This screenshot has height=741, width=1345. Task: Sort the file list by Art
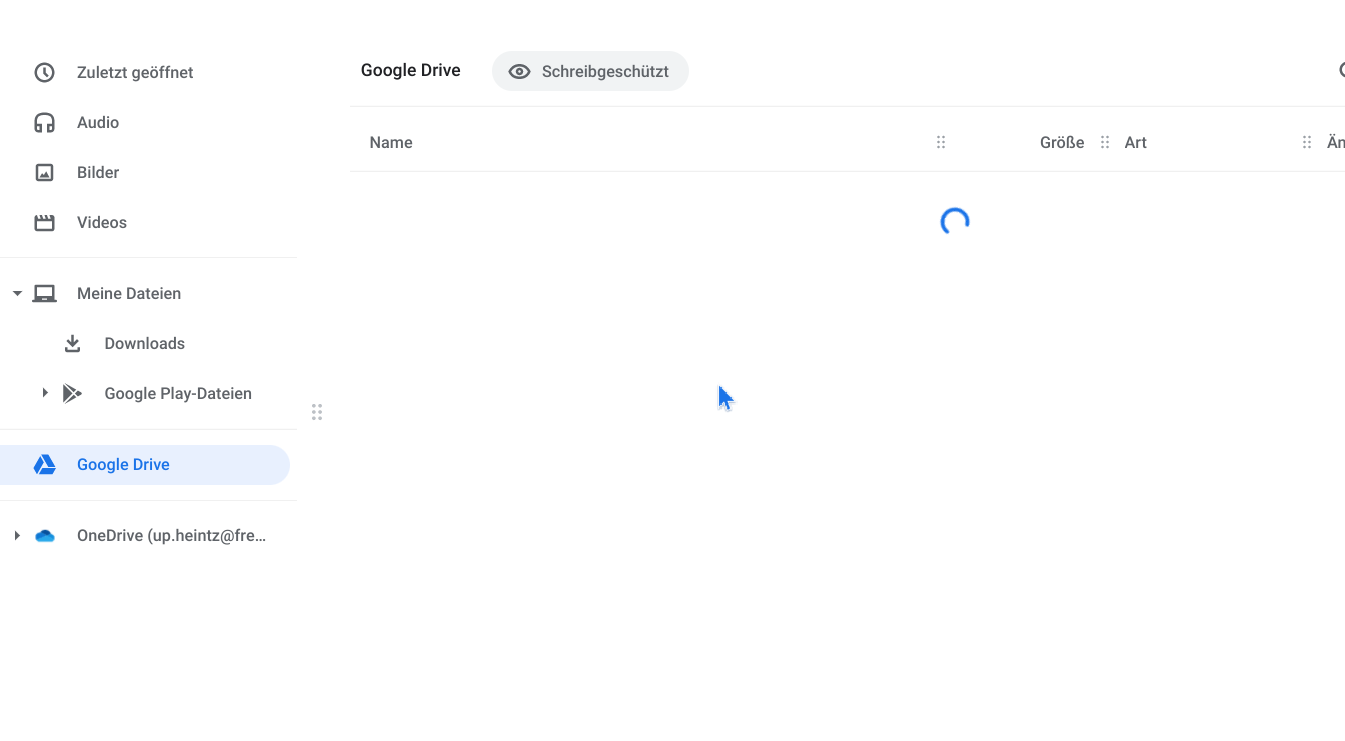tap(1135, 142)
